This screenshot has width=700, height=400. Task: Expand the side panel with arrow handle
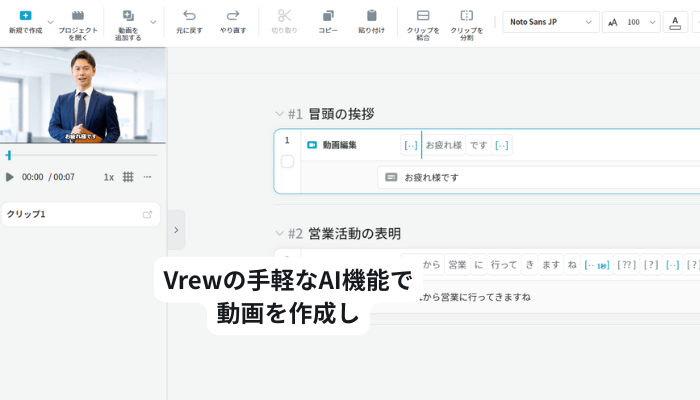point(176,230)
